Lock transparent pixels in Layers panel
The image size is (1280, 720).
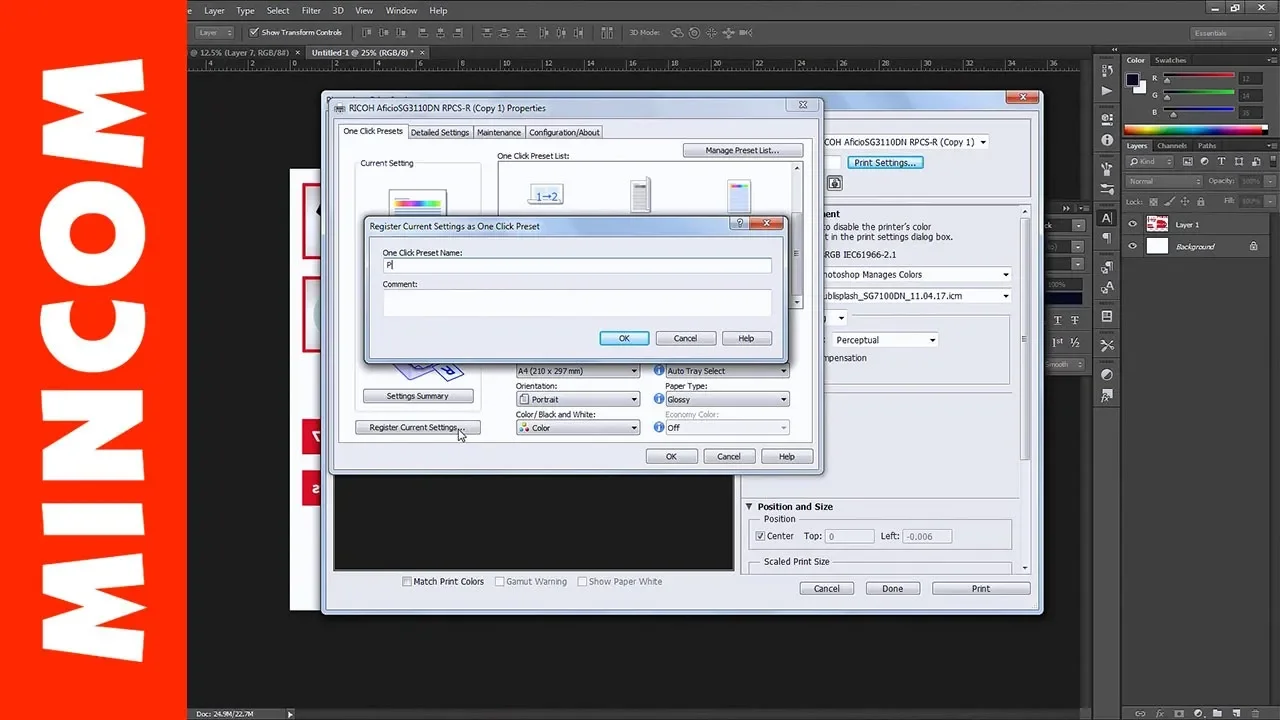click(1154, 200)
